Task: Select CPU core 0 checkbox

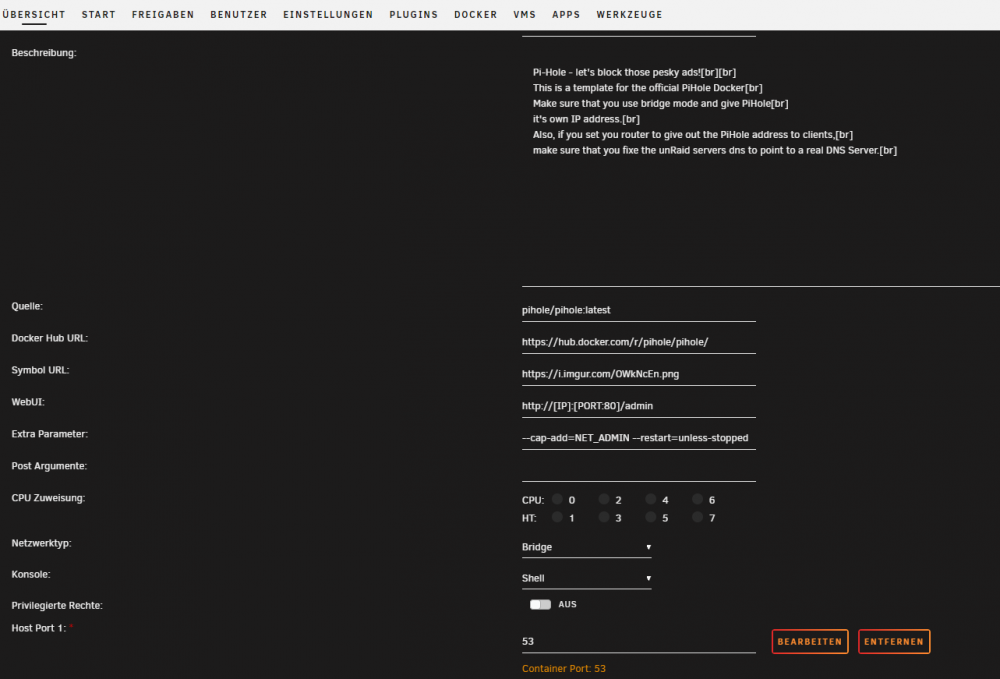Action: tap(557, 499)
